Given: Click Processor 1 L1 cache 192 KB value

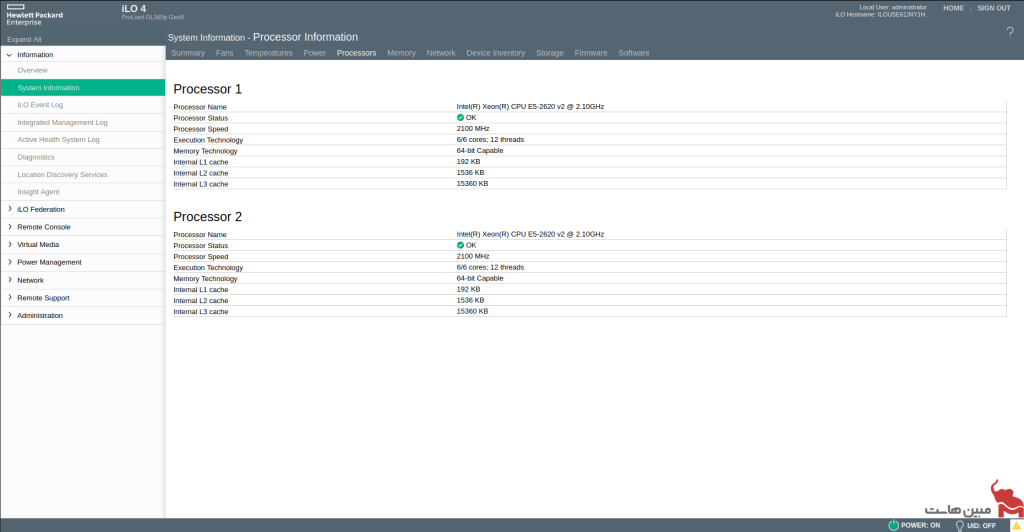Looking at the screenshot, I should [x=468, y=162].
